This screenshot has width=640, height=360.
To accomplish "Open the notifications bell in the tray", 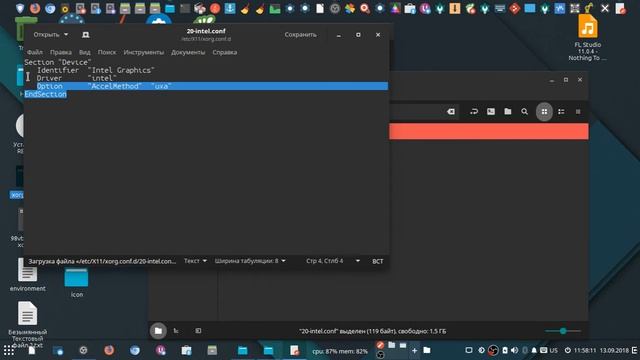I will [x=534, y=350].
